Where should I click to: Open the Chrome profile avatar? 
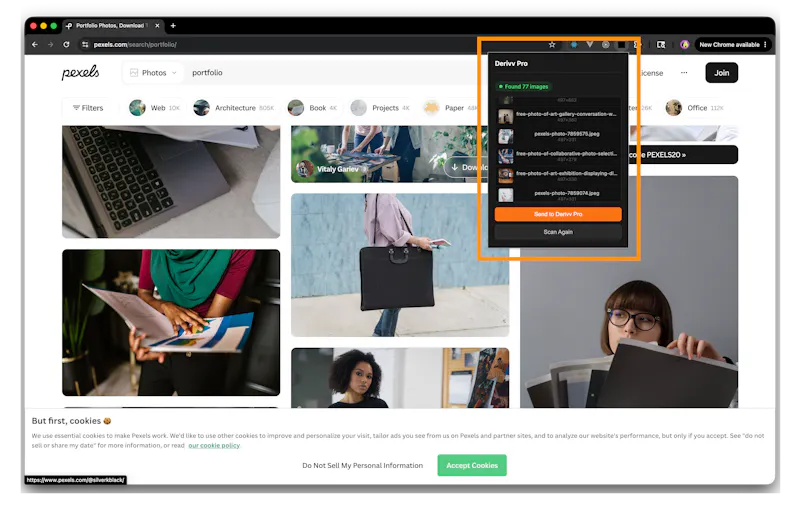pyautogui.click(x=685, y=44)
